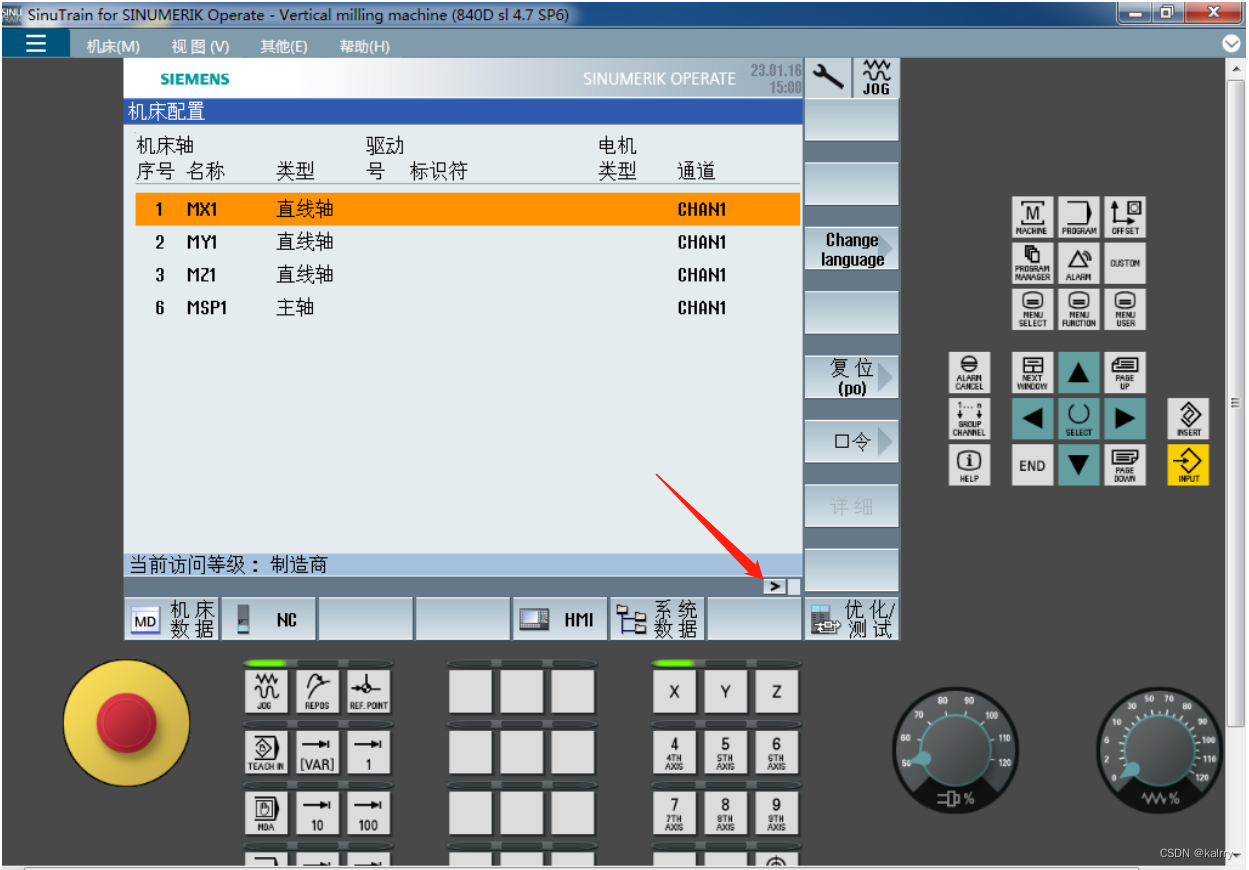Select the MSP1 主轴 row
This screenshot has width=1249, height=870.
[x=468, y=308]
